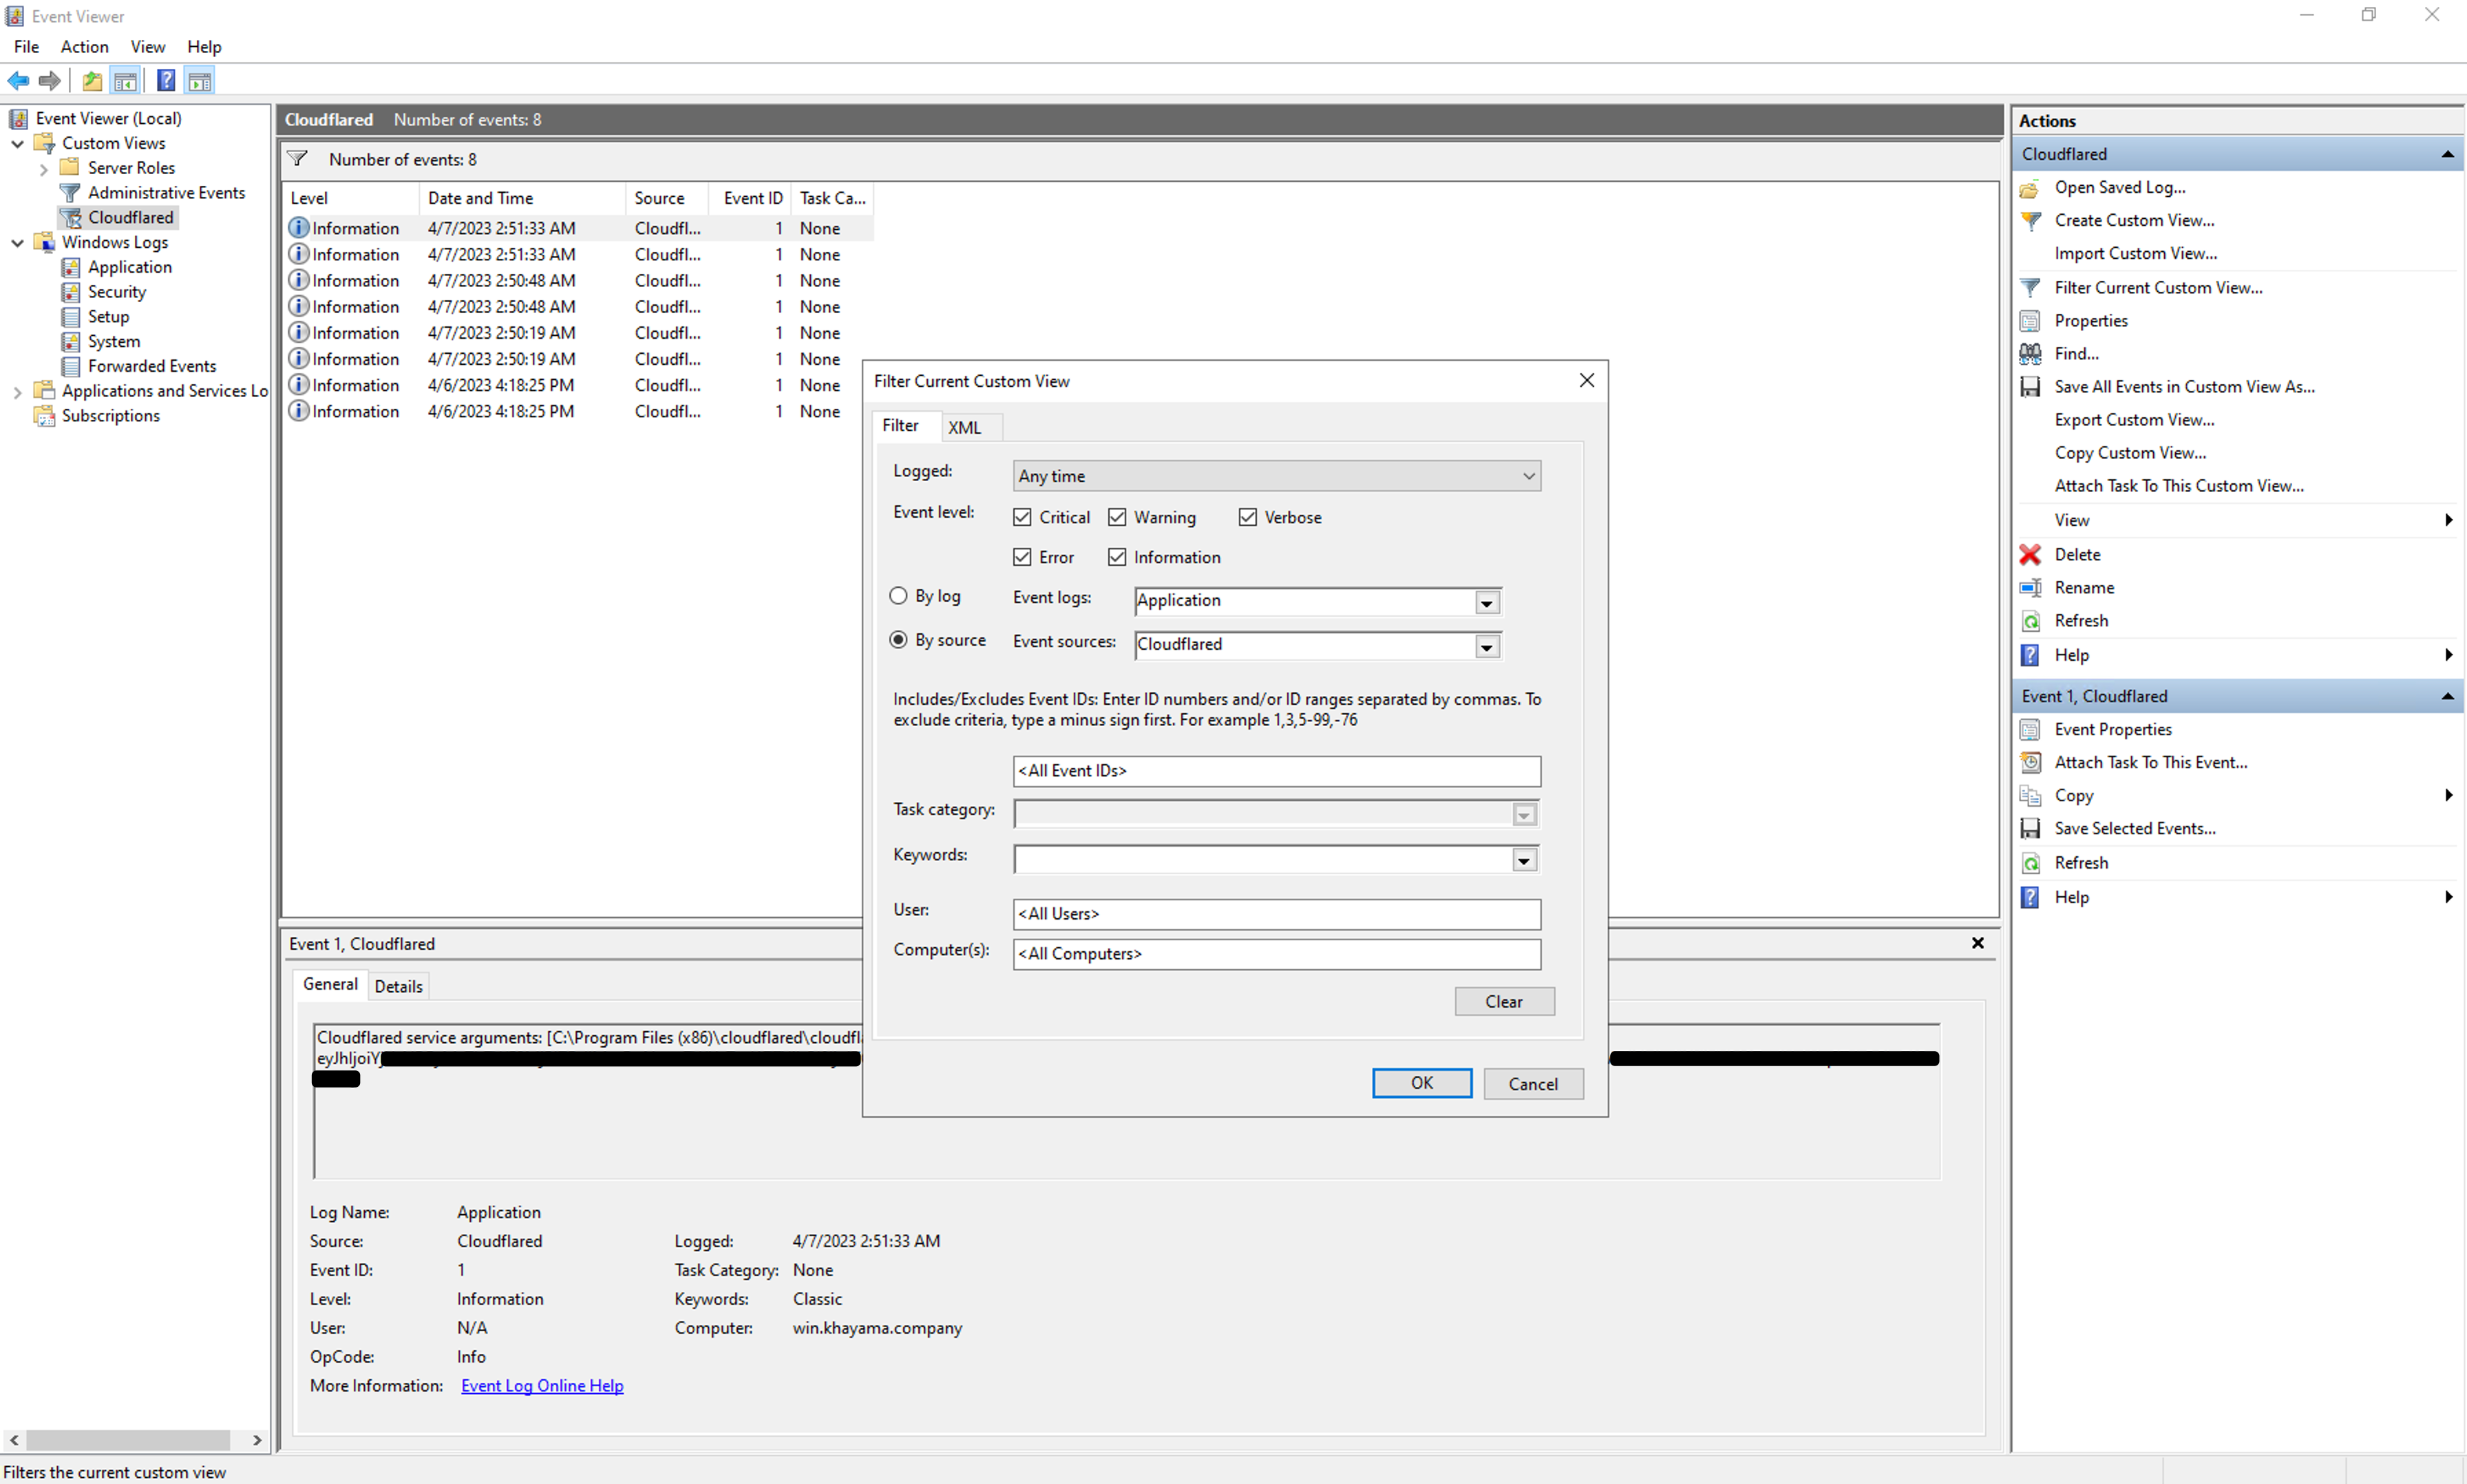Open Event Properties for Event 1

point(2113,729)
